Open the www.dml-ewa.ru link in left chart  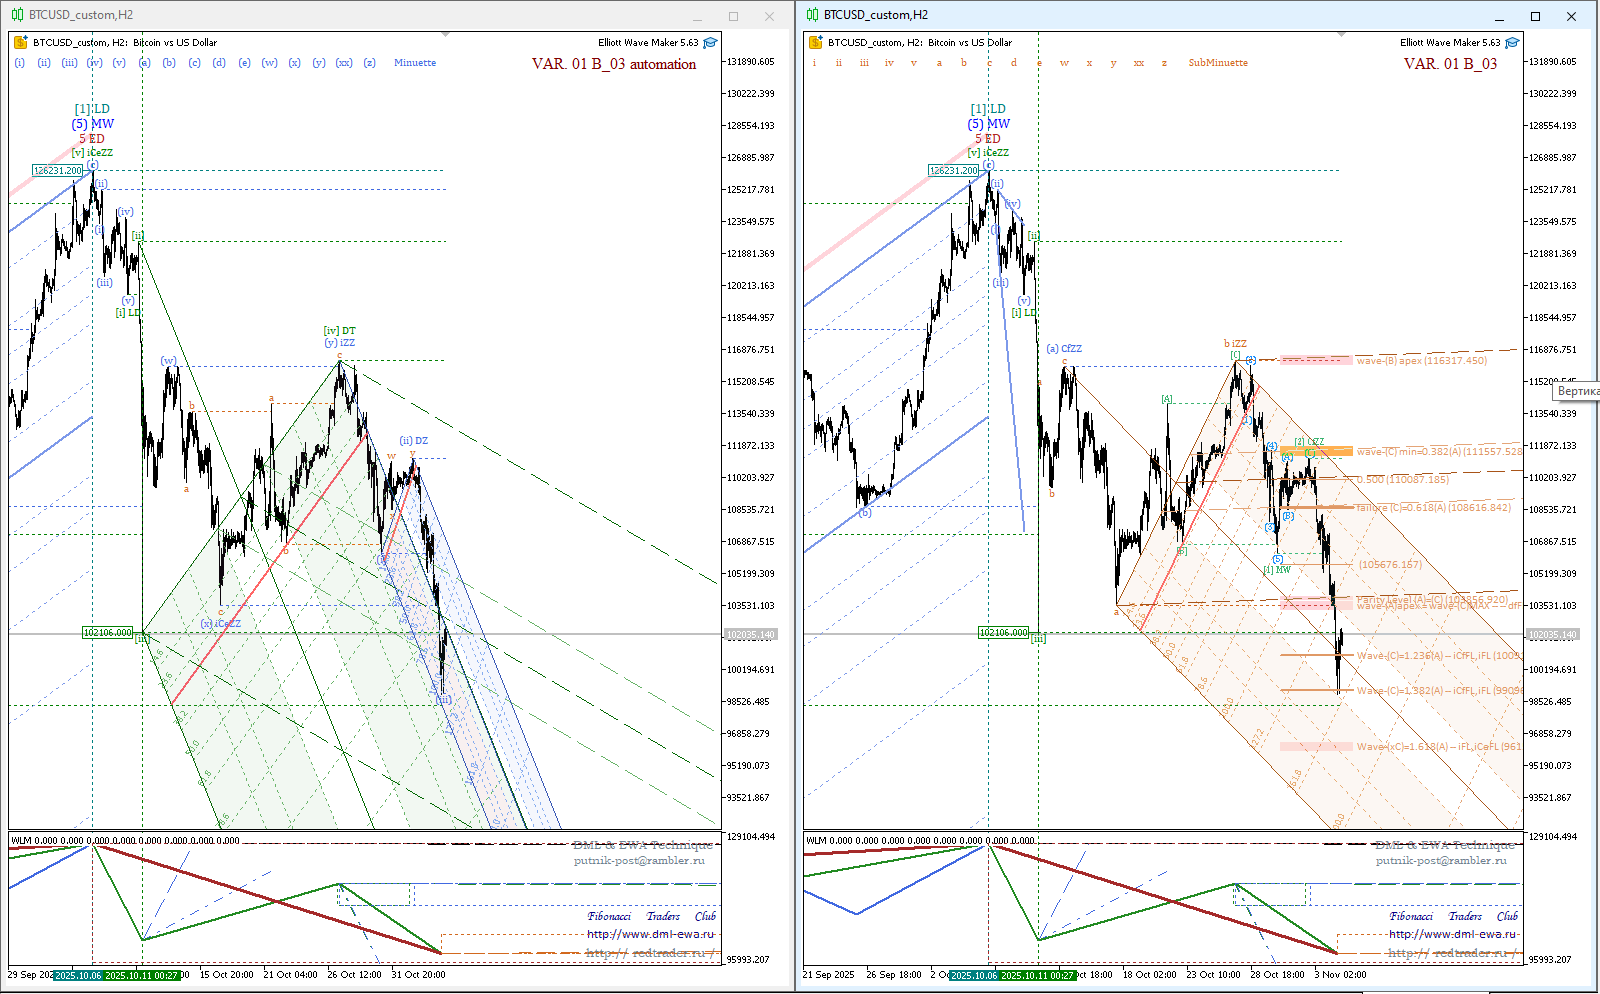650,934
